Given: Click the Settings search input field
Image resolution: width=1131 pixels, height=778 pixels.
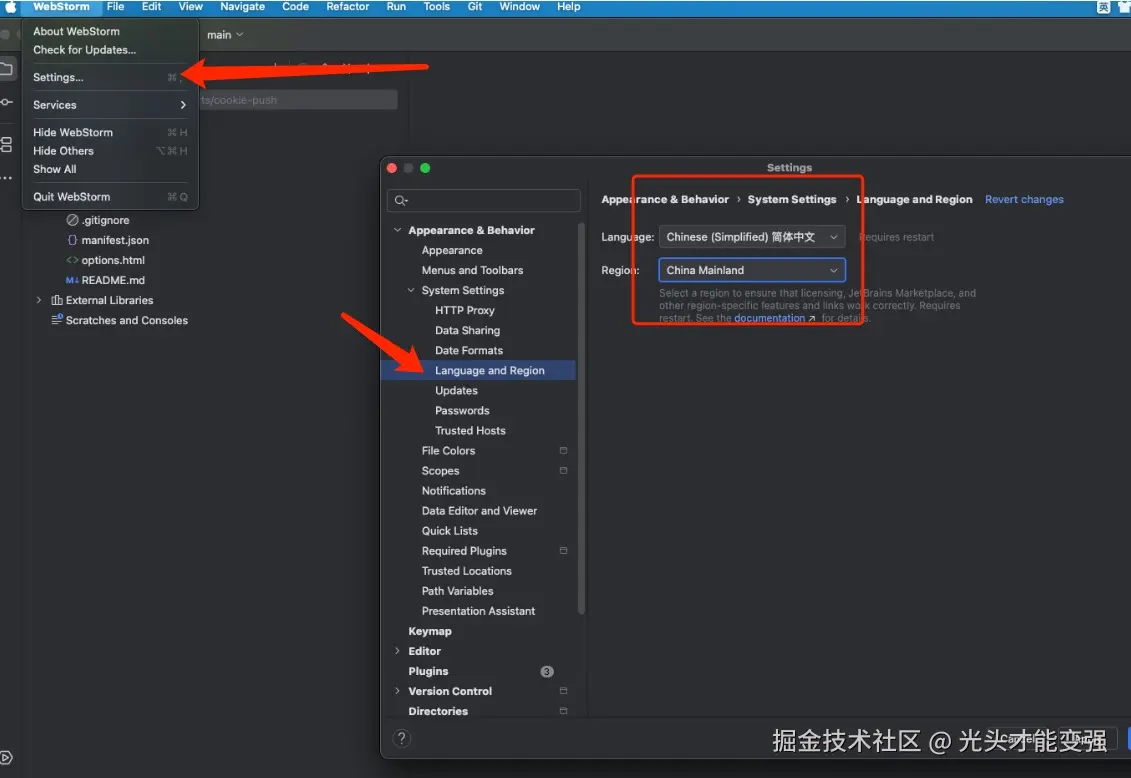Looking at the screenshot, I should [484, 200].
